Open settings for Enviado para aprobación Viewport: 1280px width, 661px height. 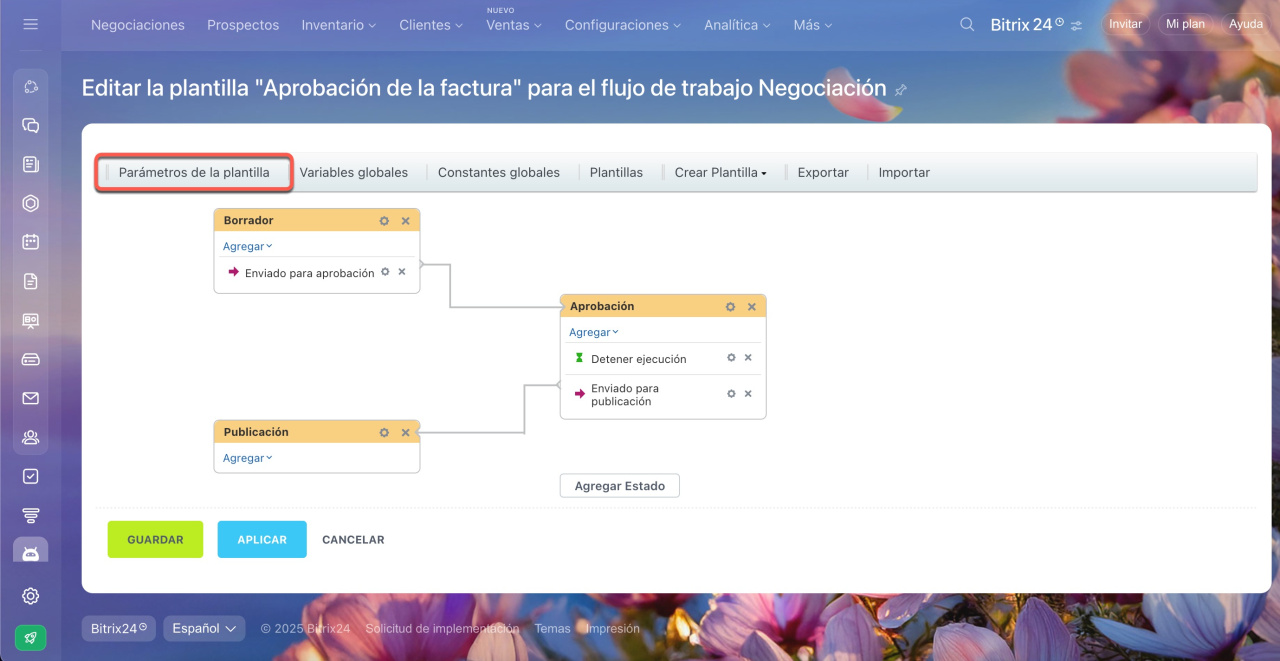pos(385,272)
